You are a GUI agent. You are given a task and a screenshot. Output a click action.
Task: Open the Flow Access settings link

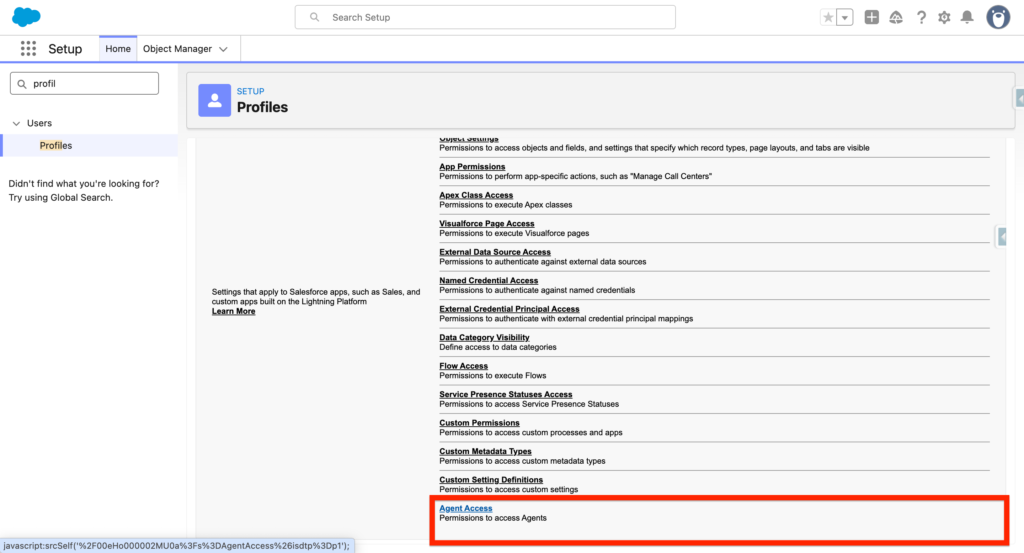464,366
